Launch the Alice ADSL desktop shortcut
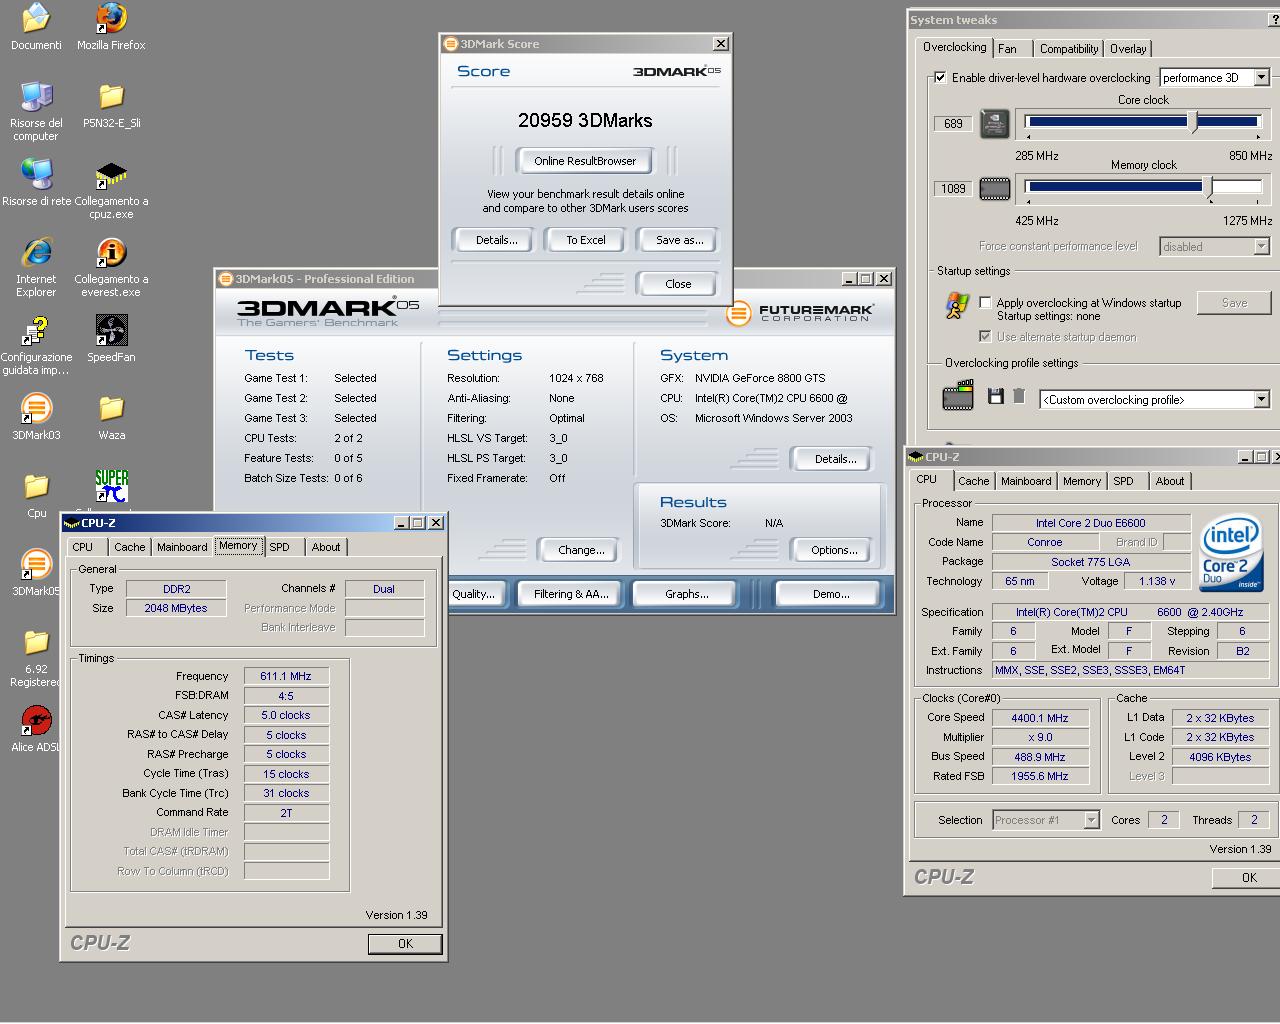Viewport: 1280px width, 1024px height. point(36,729)
